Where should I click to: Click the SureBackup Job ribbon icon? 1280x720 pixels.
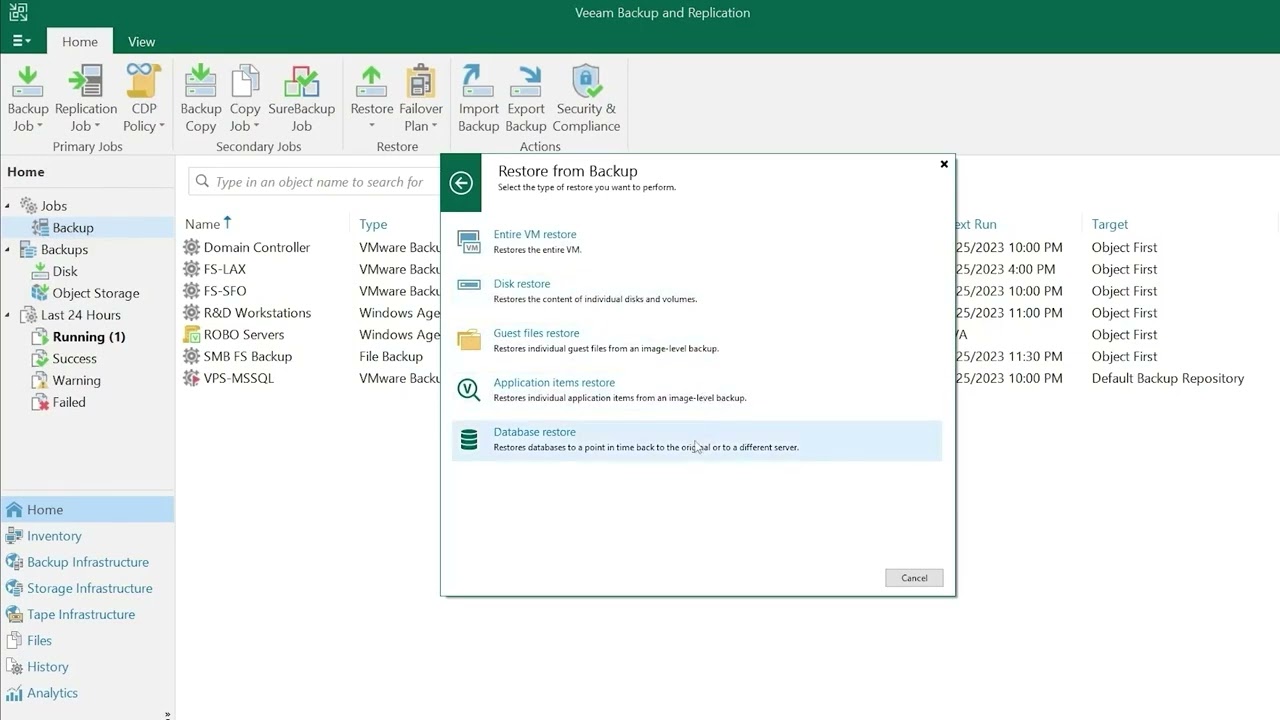pyautogui.click(x=301, y=81)
